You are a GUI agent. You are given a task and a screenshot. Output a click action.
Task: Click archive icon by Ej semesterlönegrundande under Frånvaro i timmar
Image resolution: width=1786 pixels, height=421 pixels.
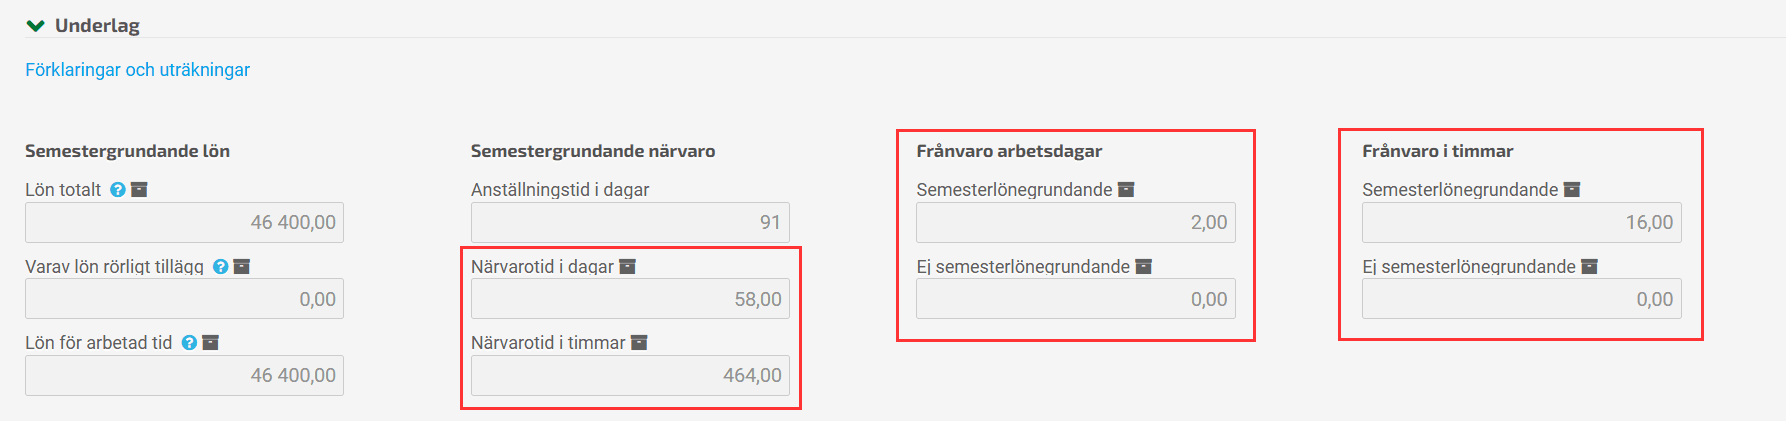pyautogui.click(x=1590, y=267)
